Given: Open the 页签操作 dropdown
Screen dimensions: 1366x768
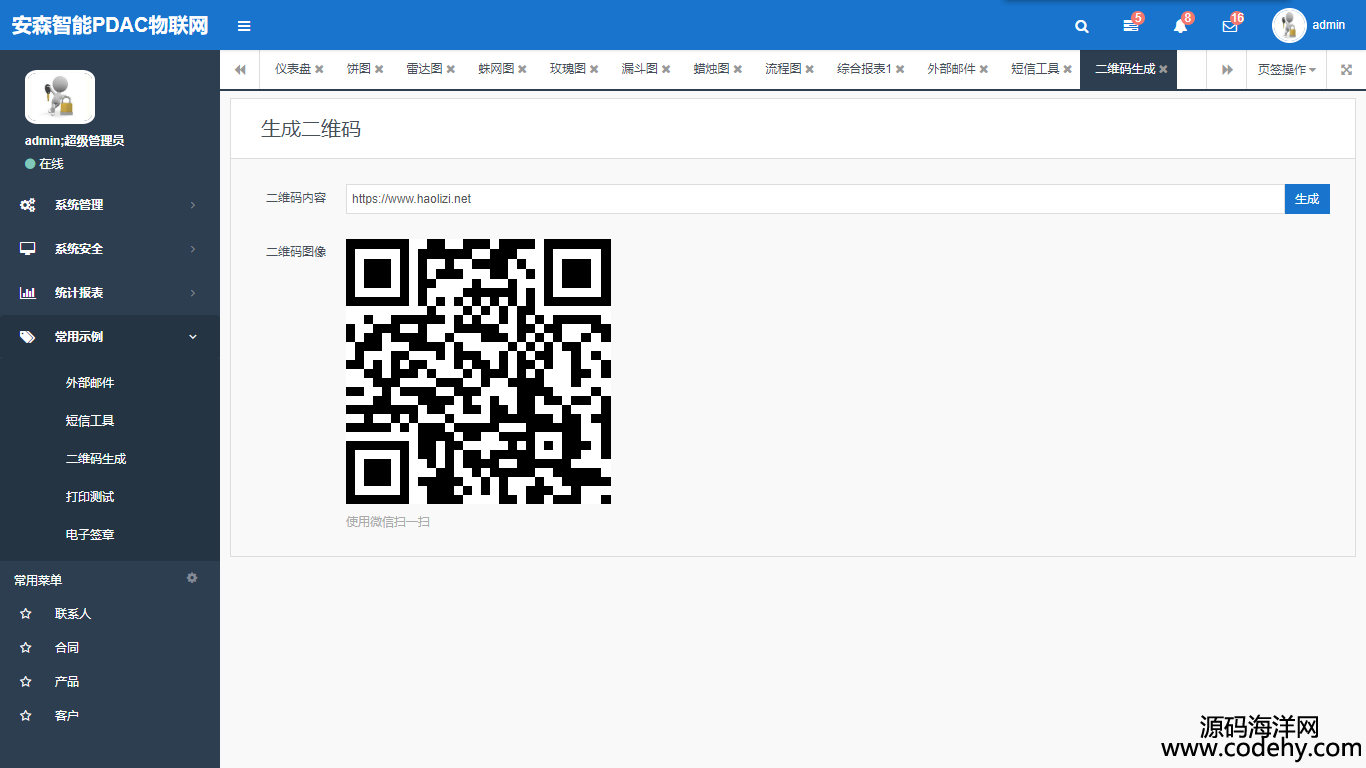Looking at the screenshot, I should (1286, 69).
